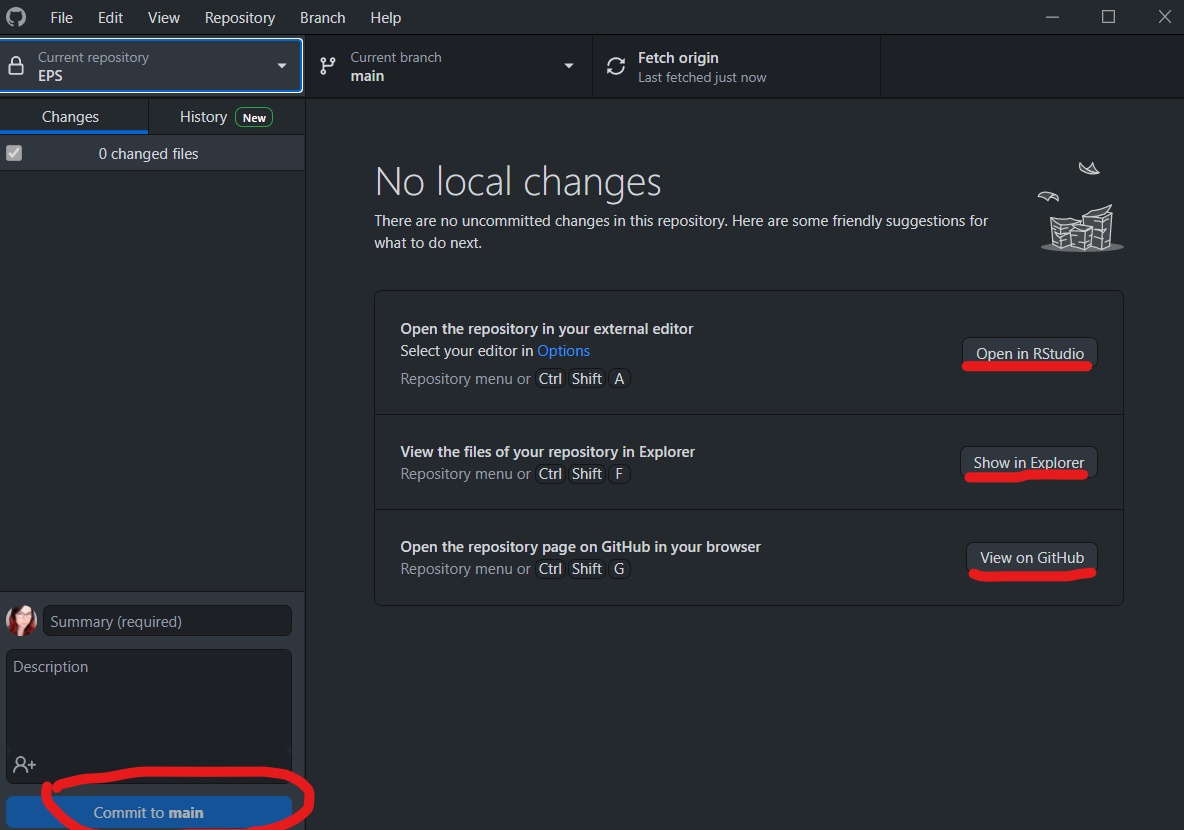This screenshot has height=830, width=1184.
Task: Click View on GitHub button
Action: (1031, 557)
